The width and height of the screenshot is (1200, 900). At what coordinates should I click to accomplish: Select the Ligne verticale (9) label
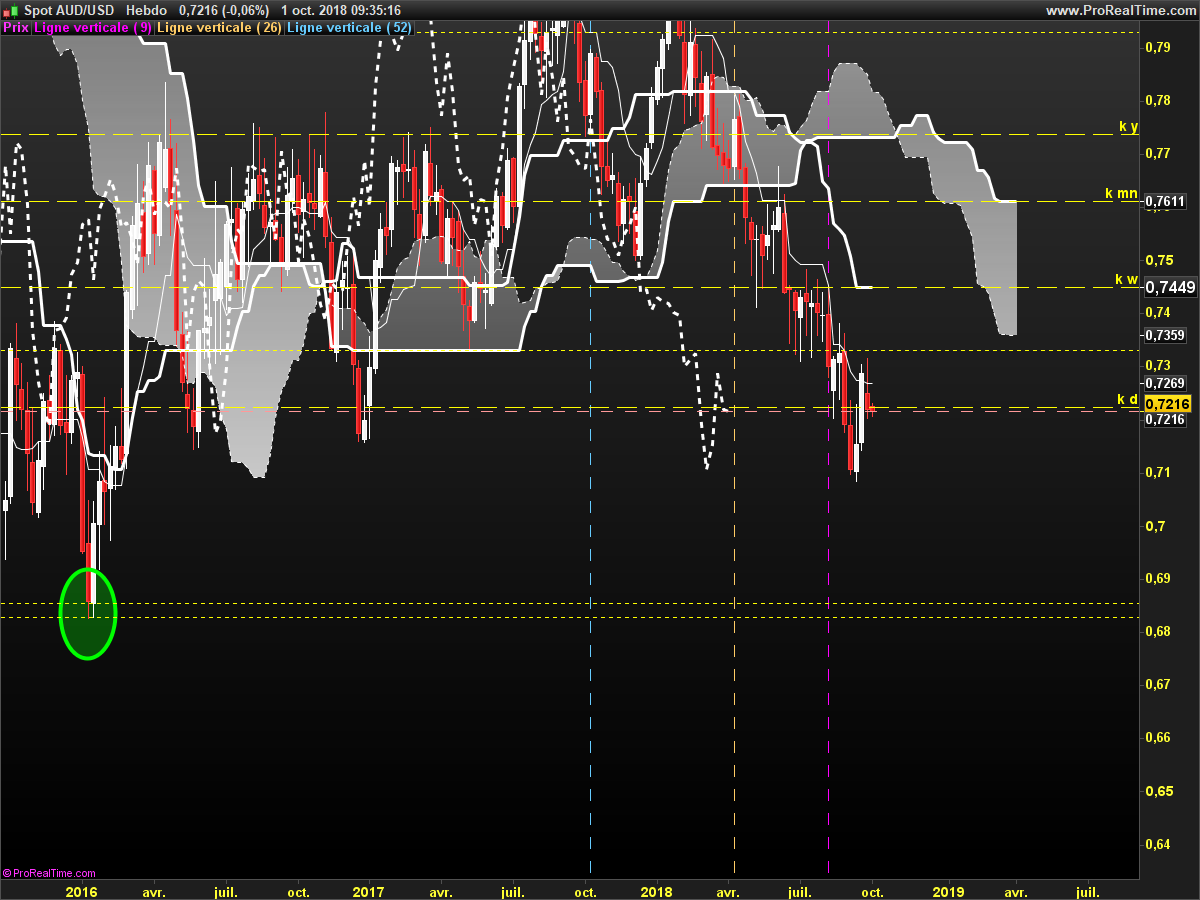pos(93,28)
